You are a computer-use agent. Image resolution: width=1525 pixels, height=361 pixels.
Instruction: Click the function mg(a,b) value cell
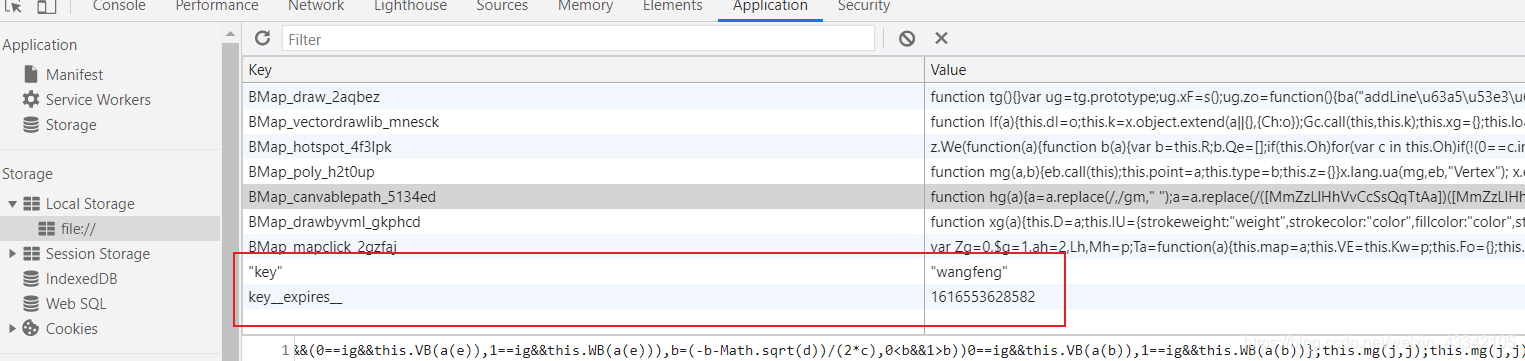tap(1224, 172)
